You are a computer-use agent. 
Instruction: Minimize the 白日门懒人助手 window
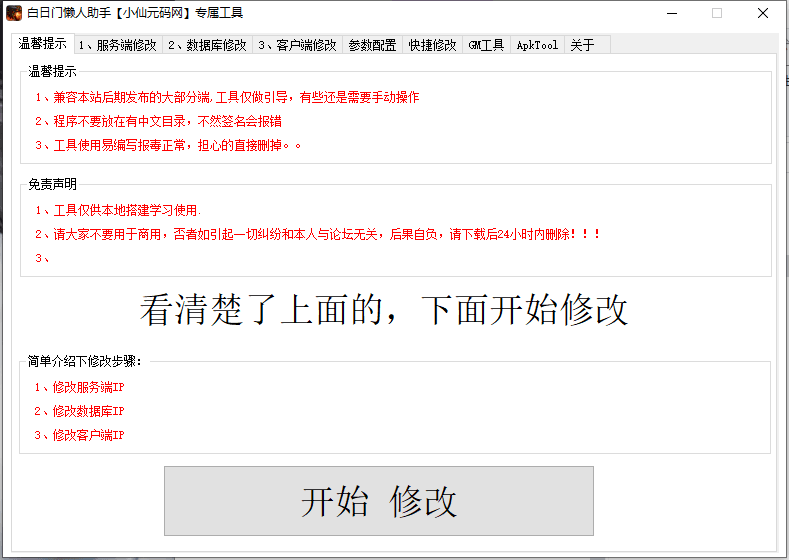click(672, 13)
